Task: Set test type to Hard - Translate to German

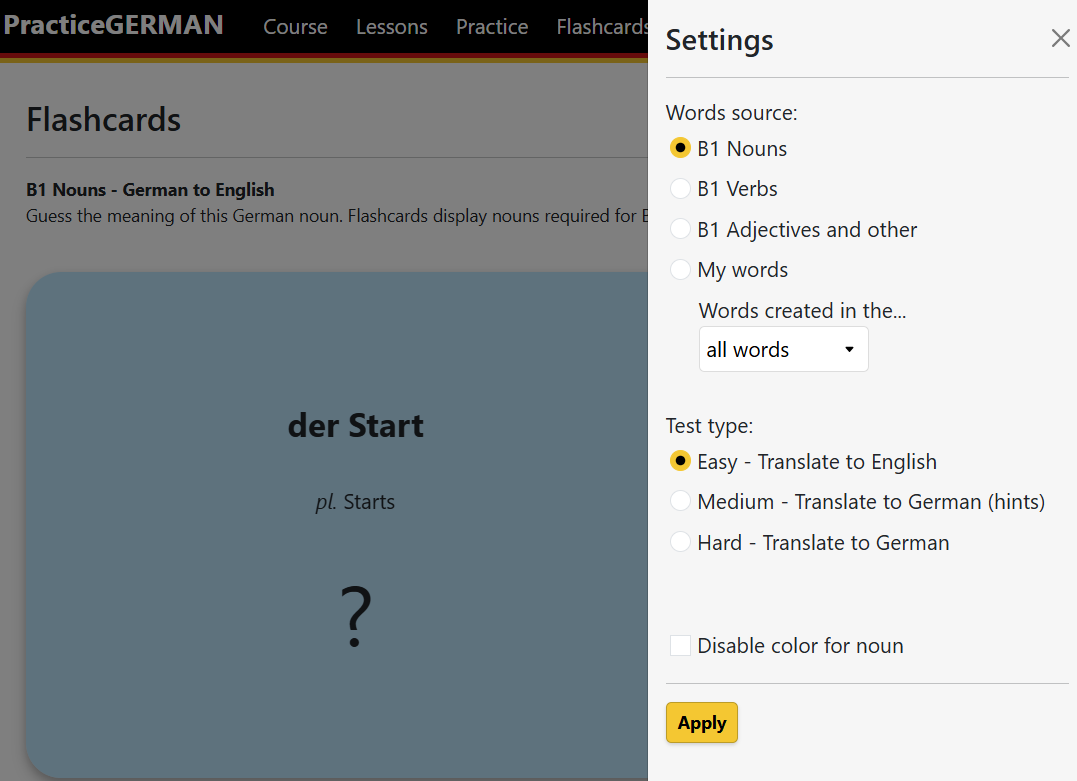Action: click(x=680, y=543)
